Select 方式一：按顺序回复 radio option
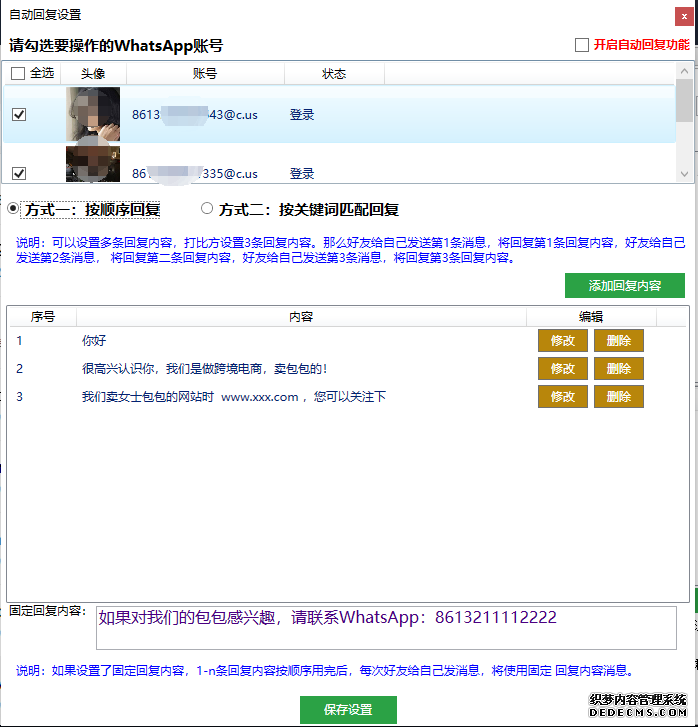 point(13,209)
